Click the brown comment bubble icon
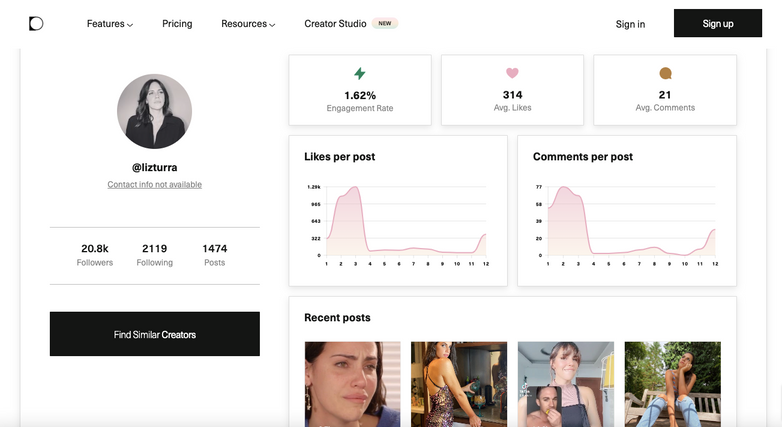Image resolution: width=782 pixels, height=427 pixels. [x=665, y=74]
